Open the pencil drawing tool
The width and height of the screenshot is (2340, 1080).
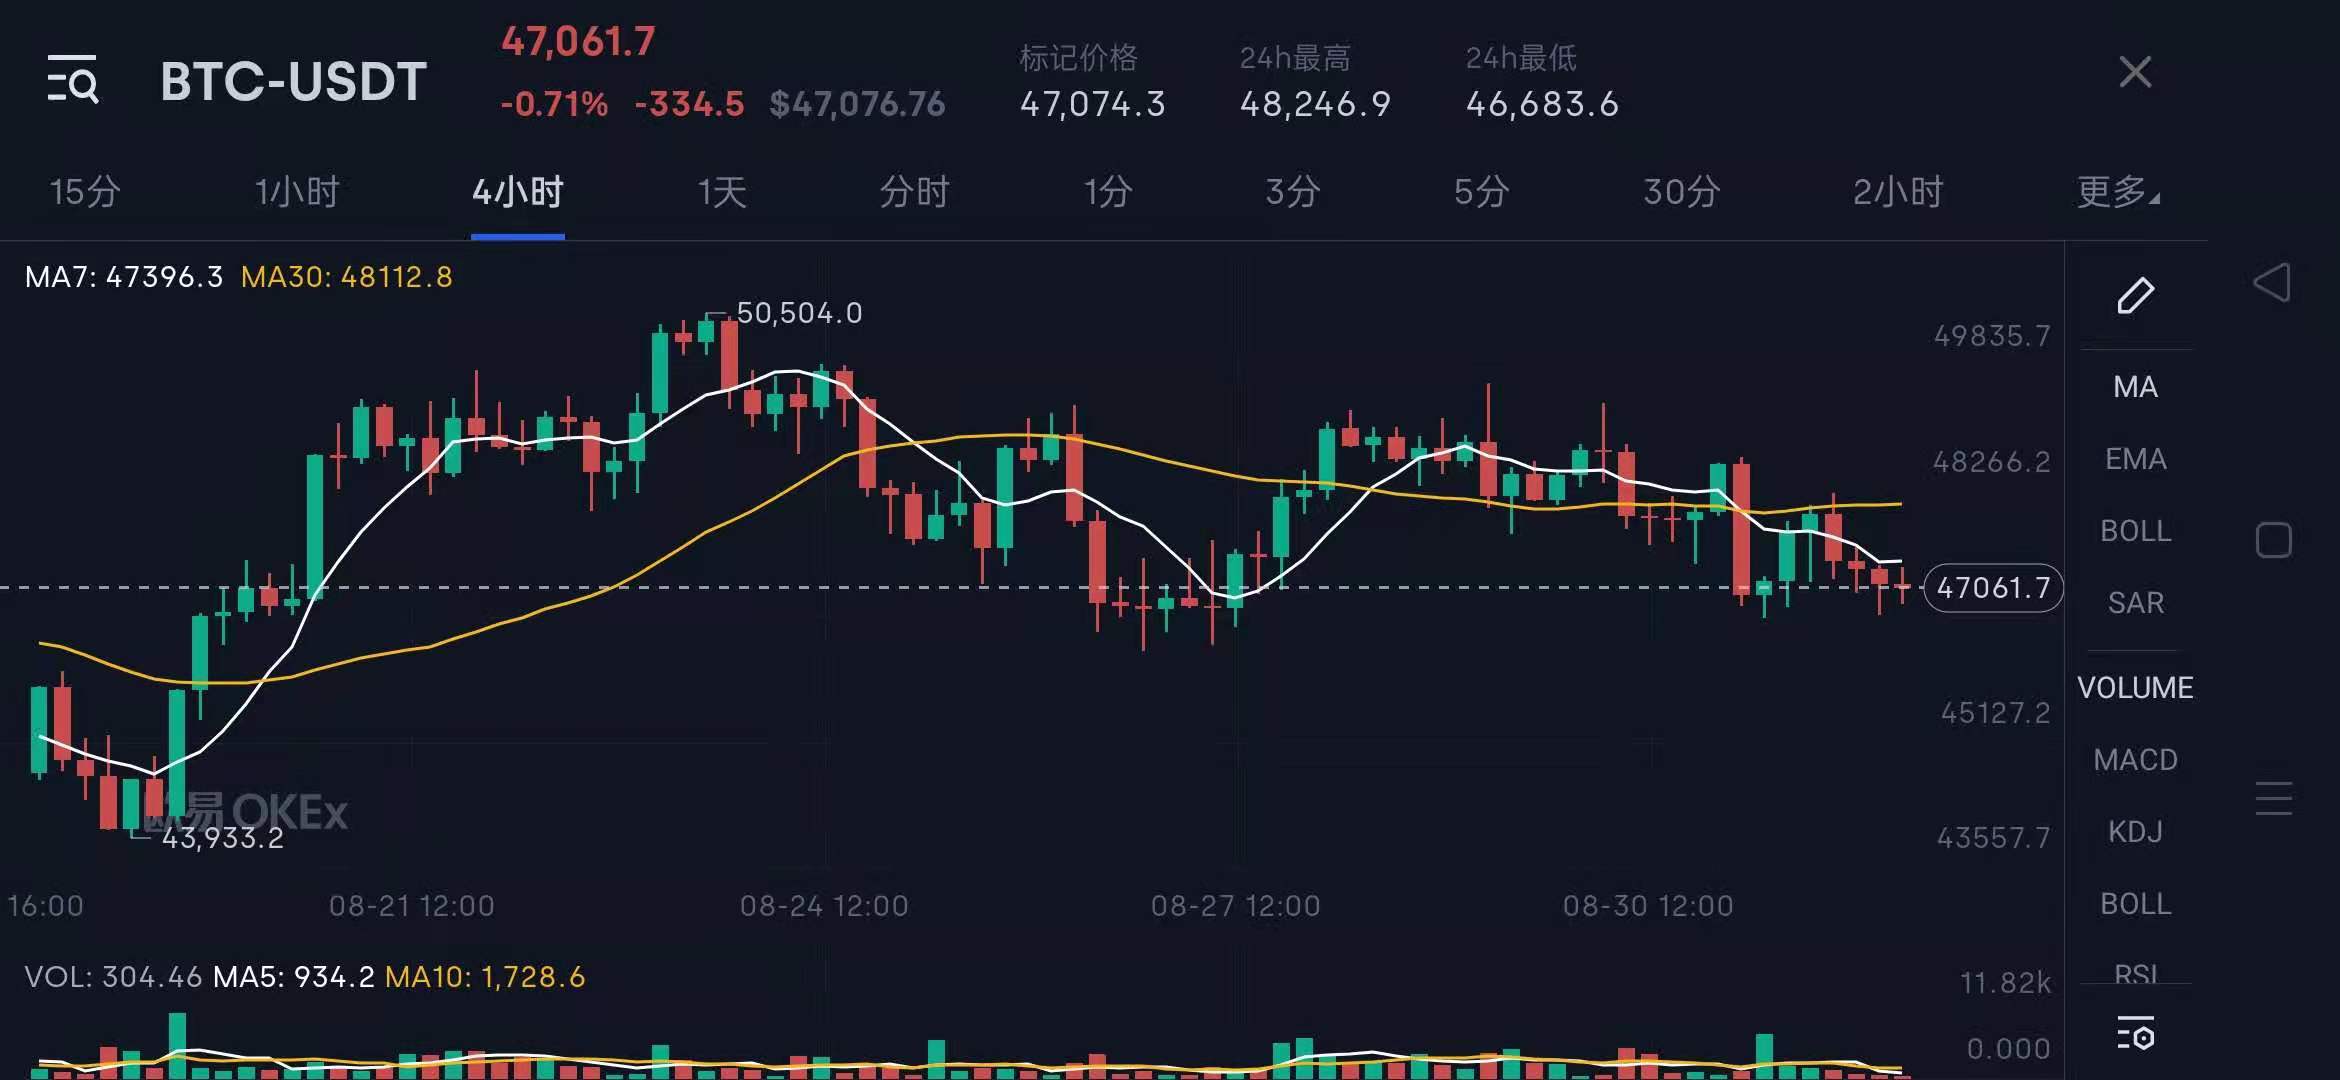click(2136, 295)
